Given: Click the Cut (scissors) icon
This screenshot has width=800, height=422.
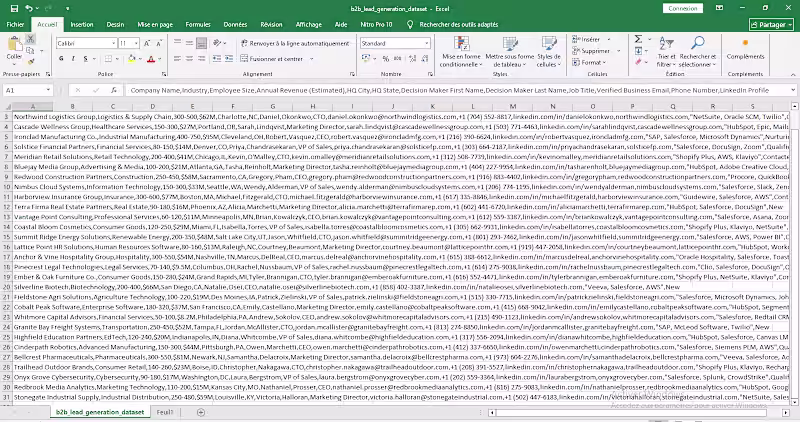Looking at the screenshot, I should 30,39.
